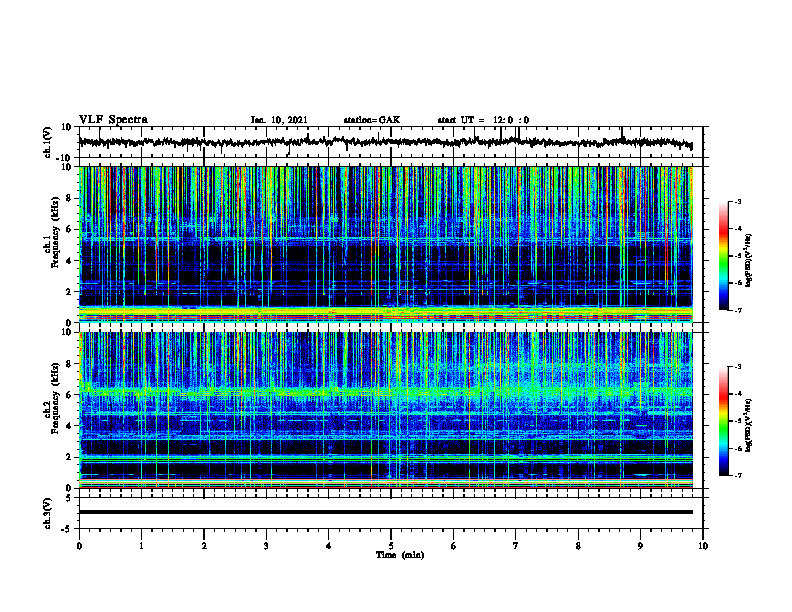Screen dimensions: 792x612
Task: Click the "VLF Spectra" plot title
Action: coord(113,119)
